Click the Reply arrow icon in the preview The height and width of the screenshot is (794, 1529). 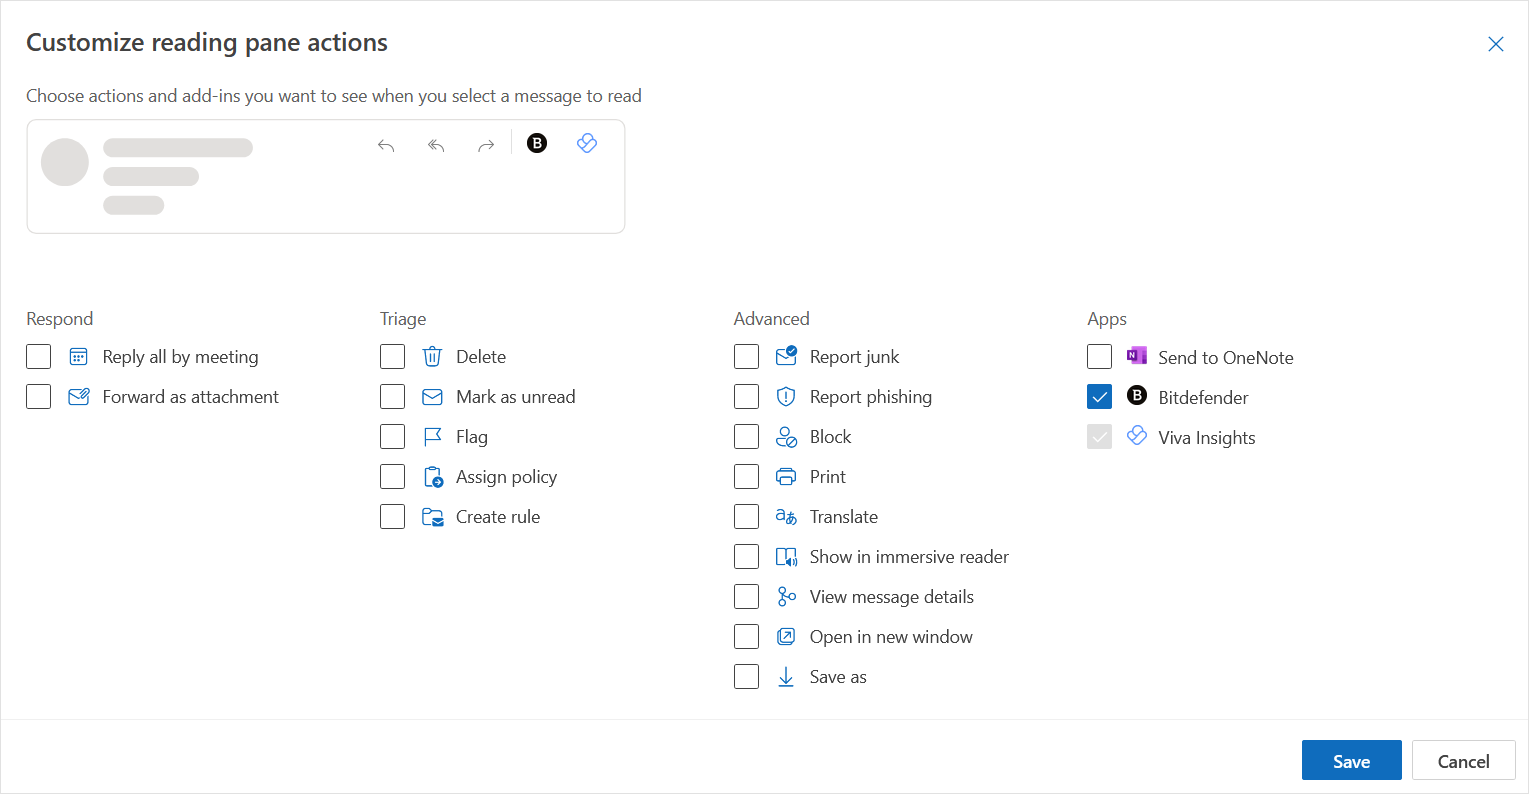[x=386, y=145]
